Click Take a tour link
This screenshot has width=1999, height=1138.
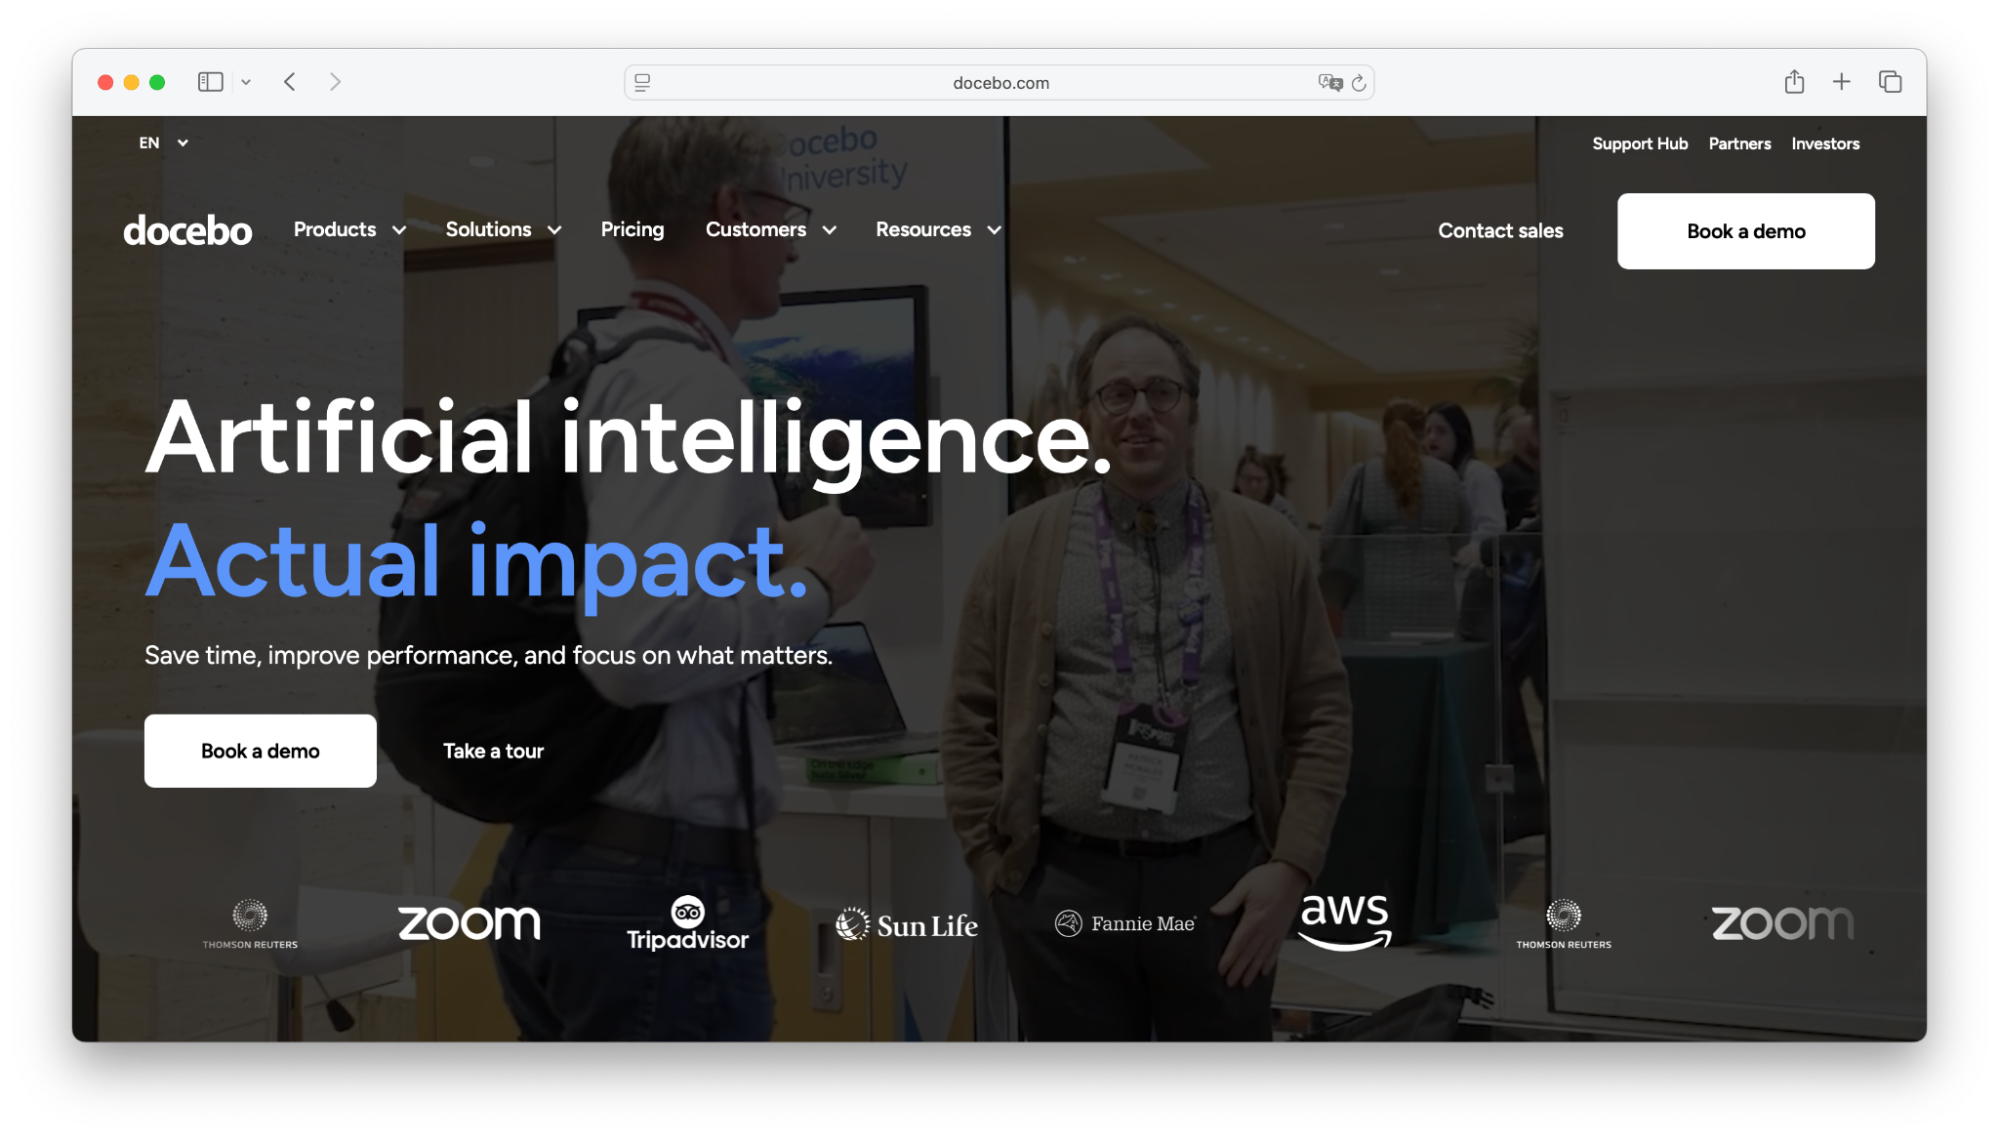[x=493, y=751]
